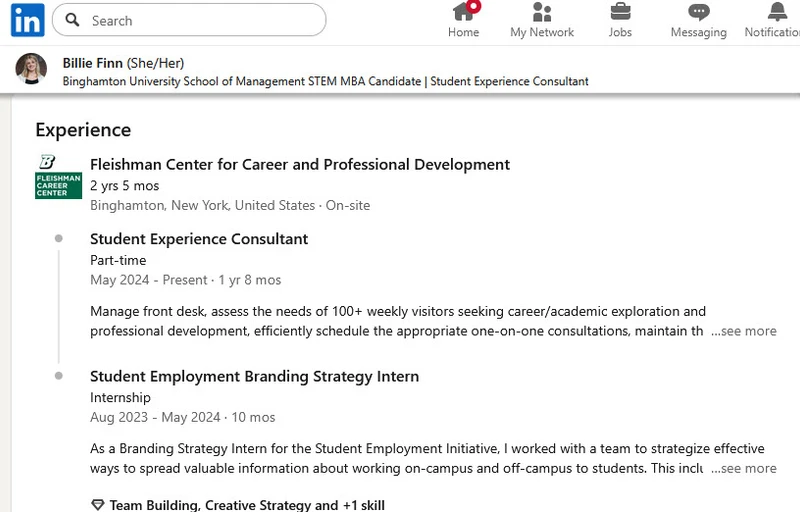Select the Student Experience Consultant position title
800x512 pixels.
[x=199, y=239]
